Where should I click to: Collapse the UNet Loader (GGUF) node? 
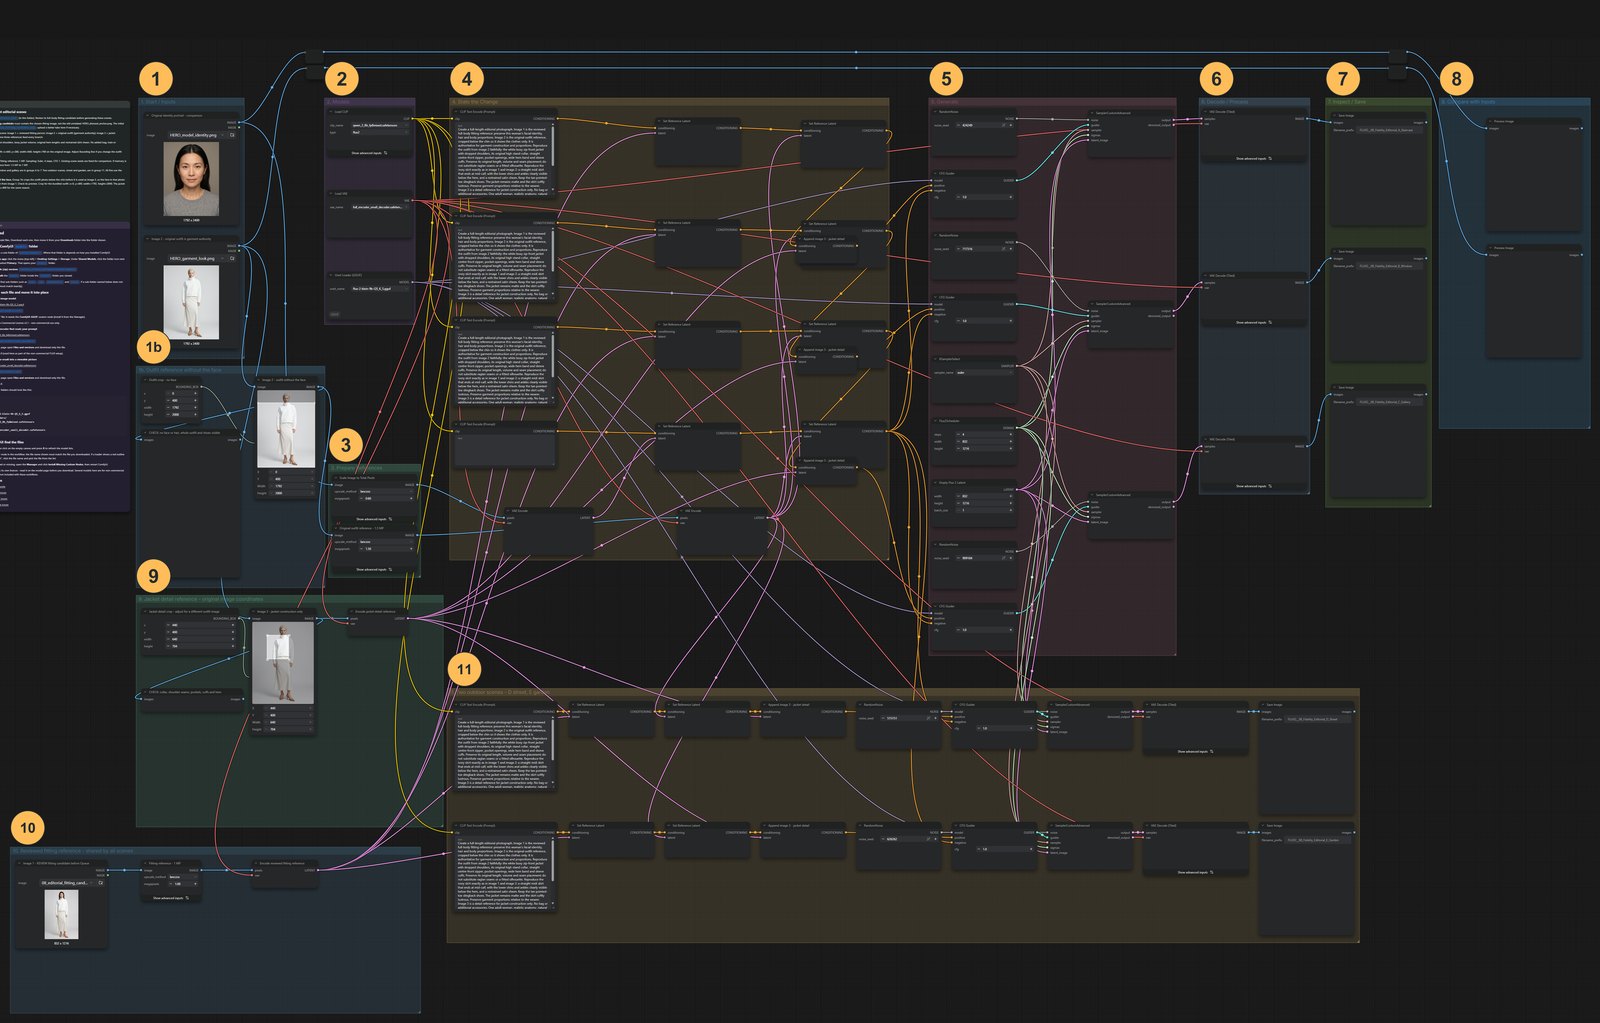point(331,275)
